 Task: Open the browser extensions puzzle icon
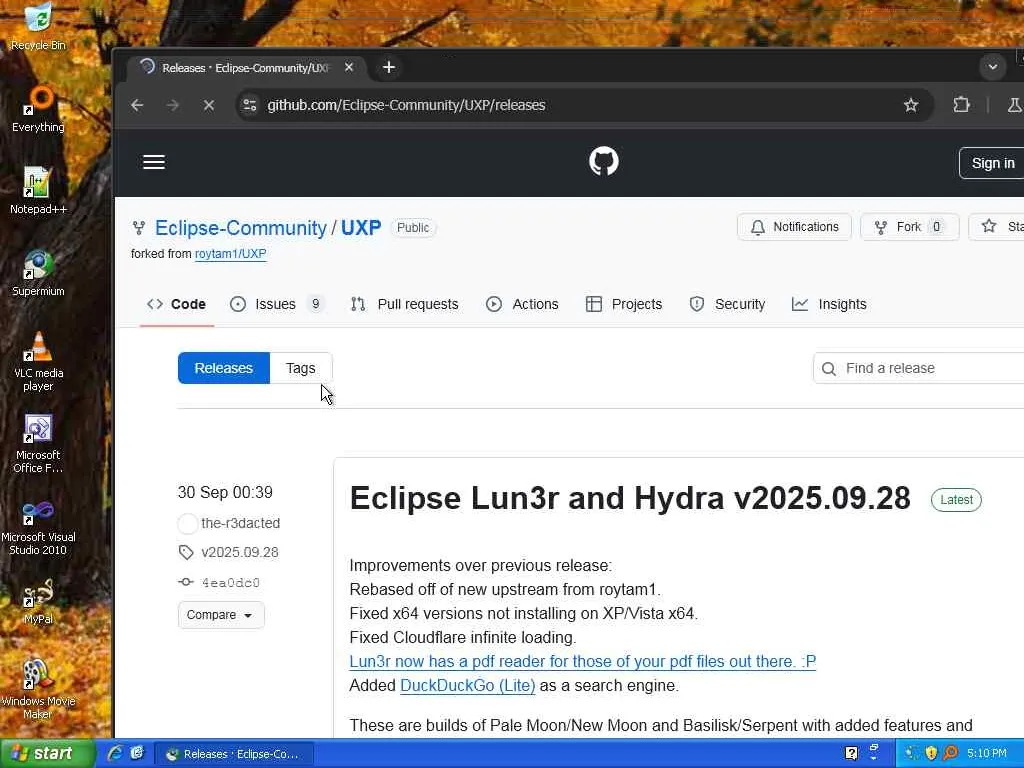pyautogui.click(x=961, y=105)
